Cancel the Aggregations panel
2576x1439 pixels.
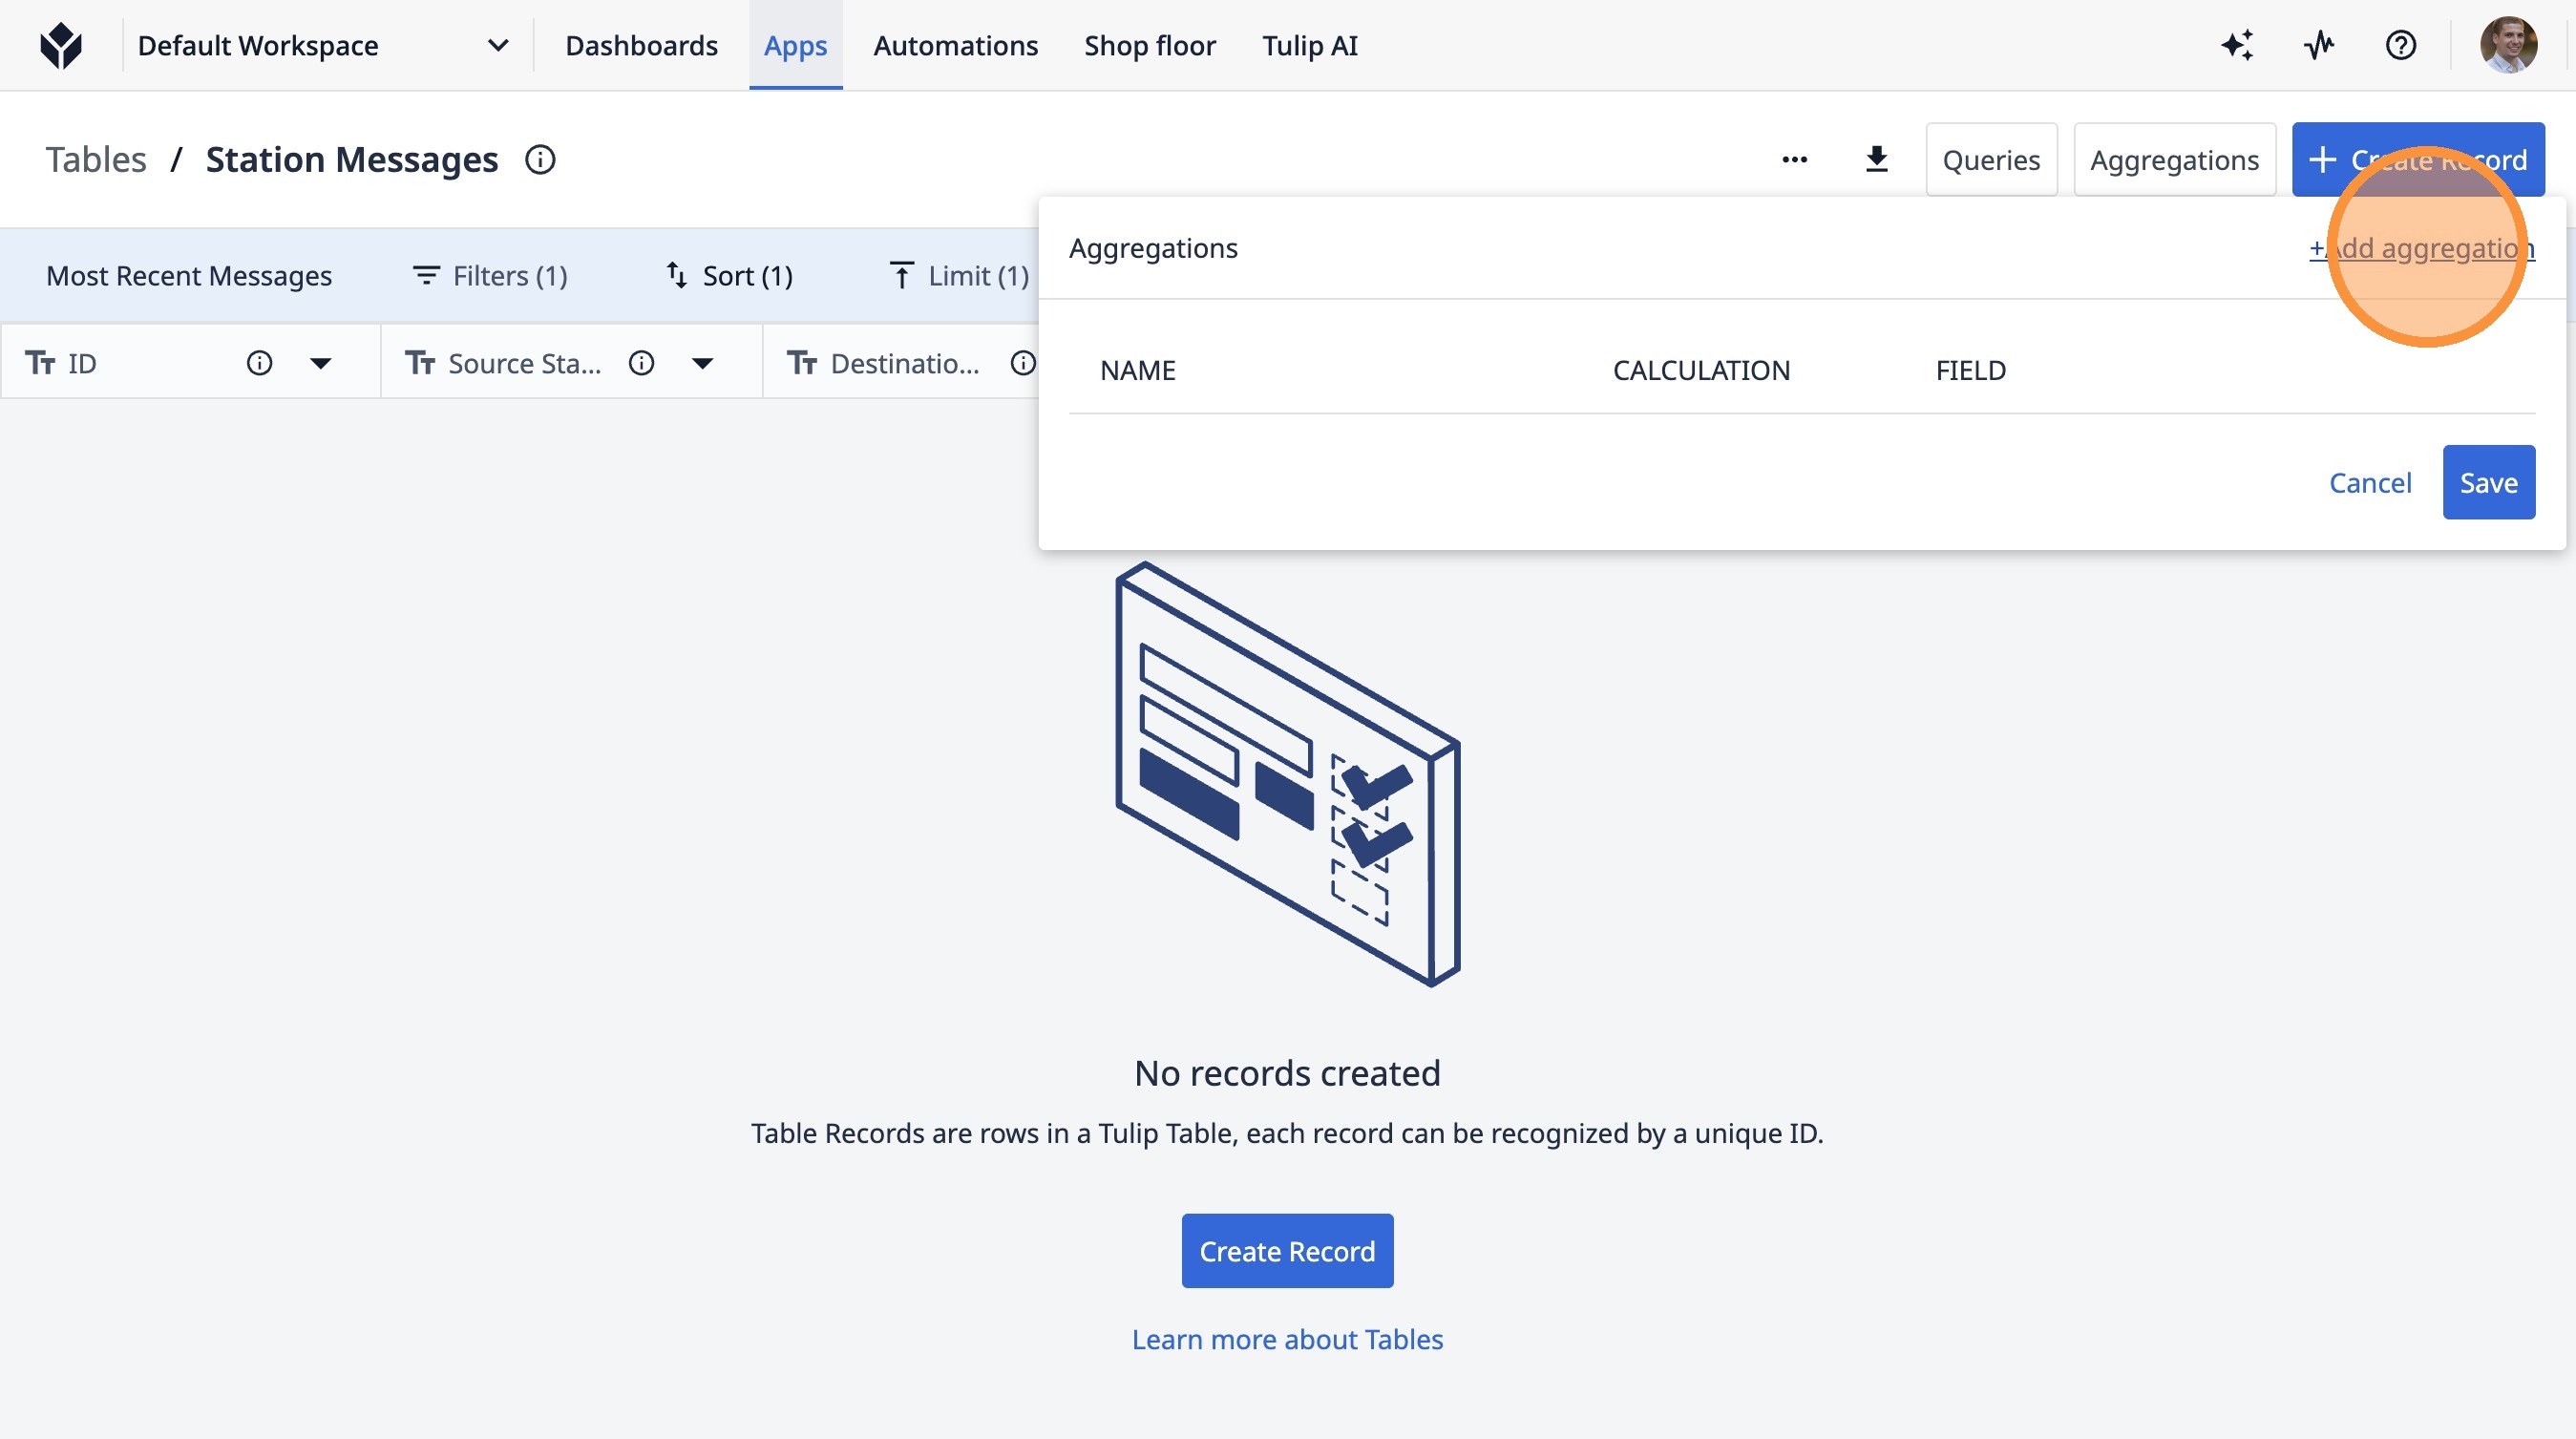(x=2369, y=483)
